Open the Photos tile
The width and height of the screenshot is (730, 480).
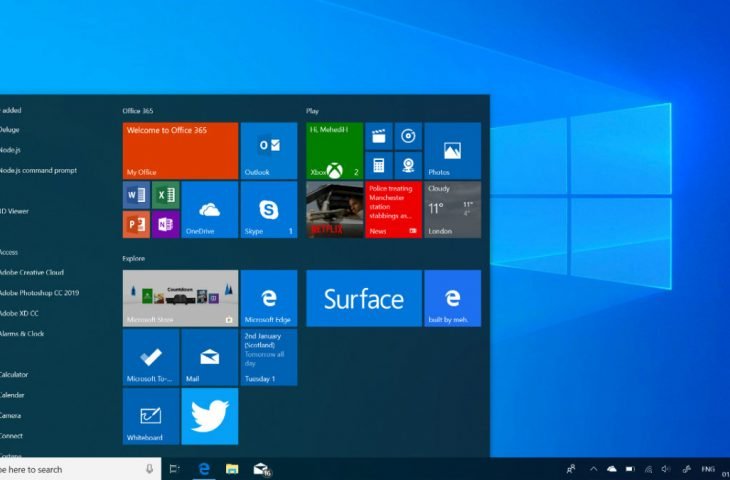452,151
